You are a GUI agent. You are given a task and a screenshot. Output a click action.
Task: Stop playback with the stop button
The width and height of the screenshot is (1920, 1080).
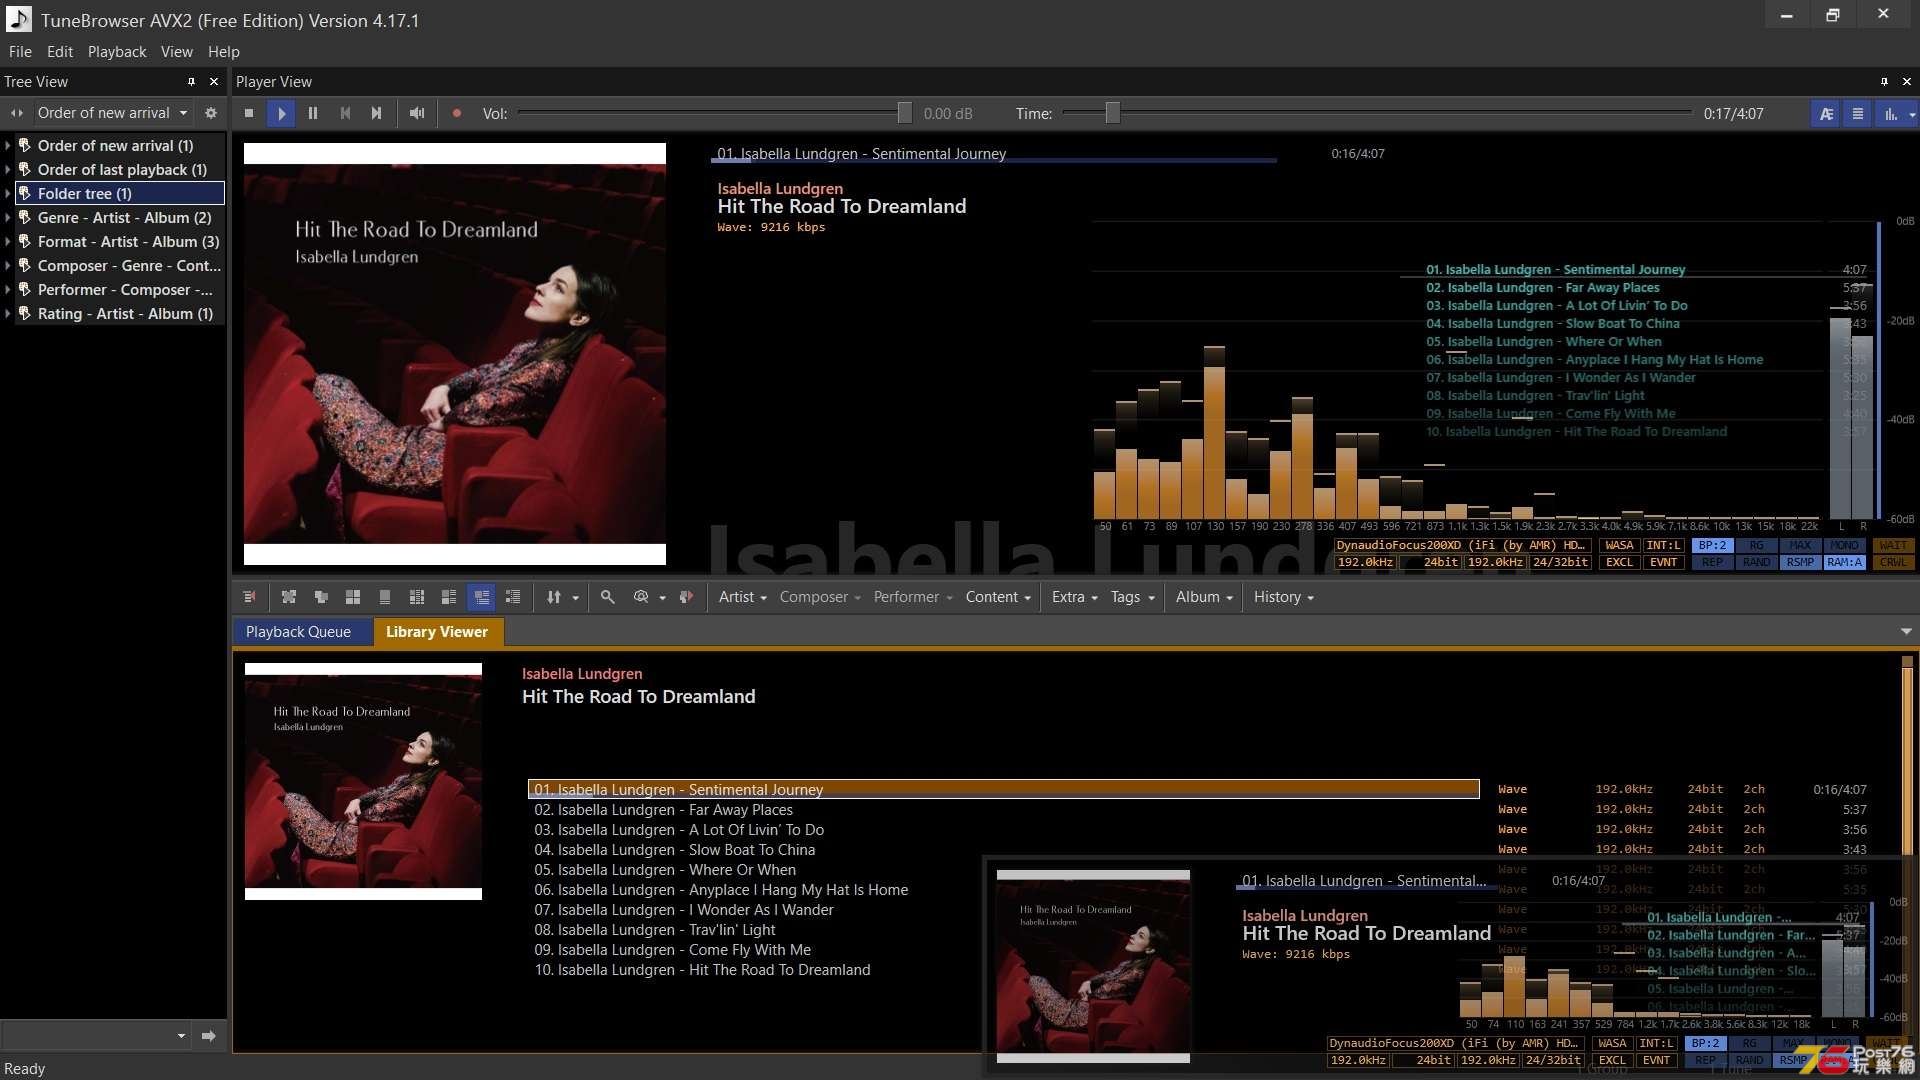249,114
